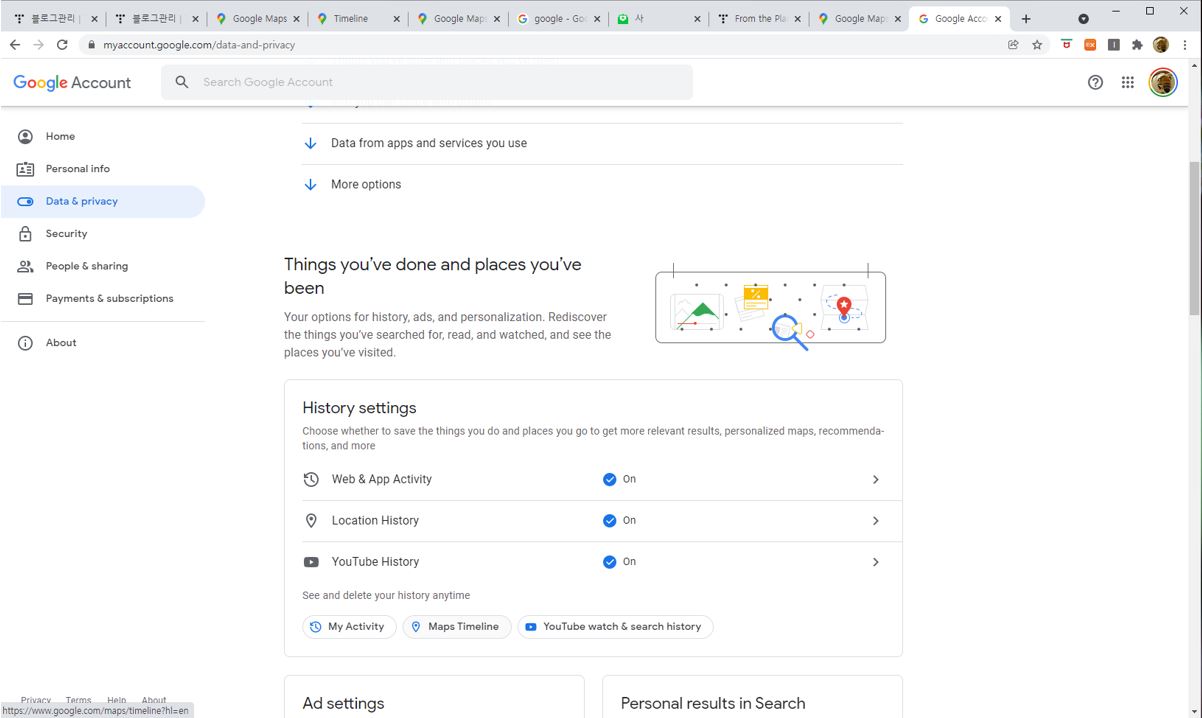The image size is (1202, 718).
Task: Open the Home sidebar icon
Action: pyautogui.click(x=25, y=136)
